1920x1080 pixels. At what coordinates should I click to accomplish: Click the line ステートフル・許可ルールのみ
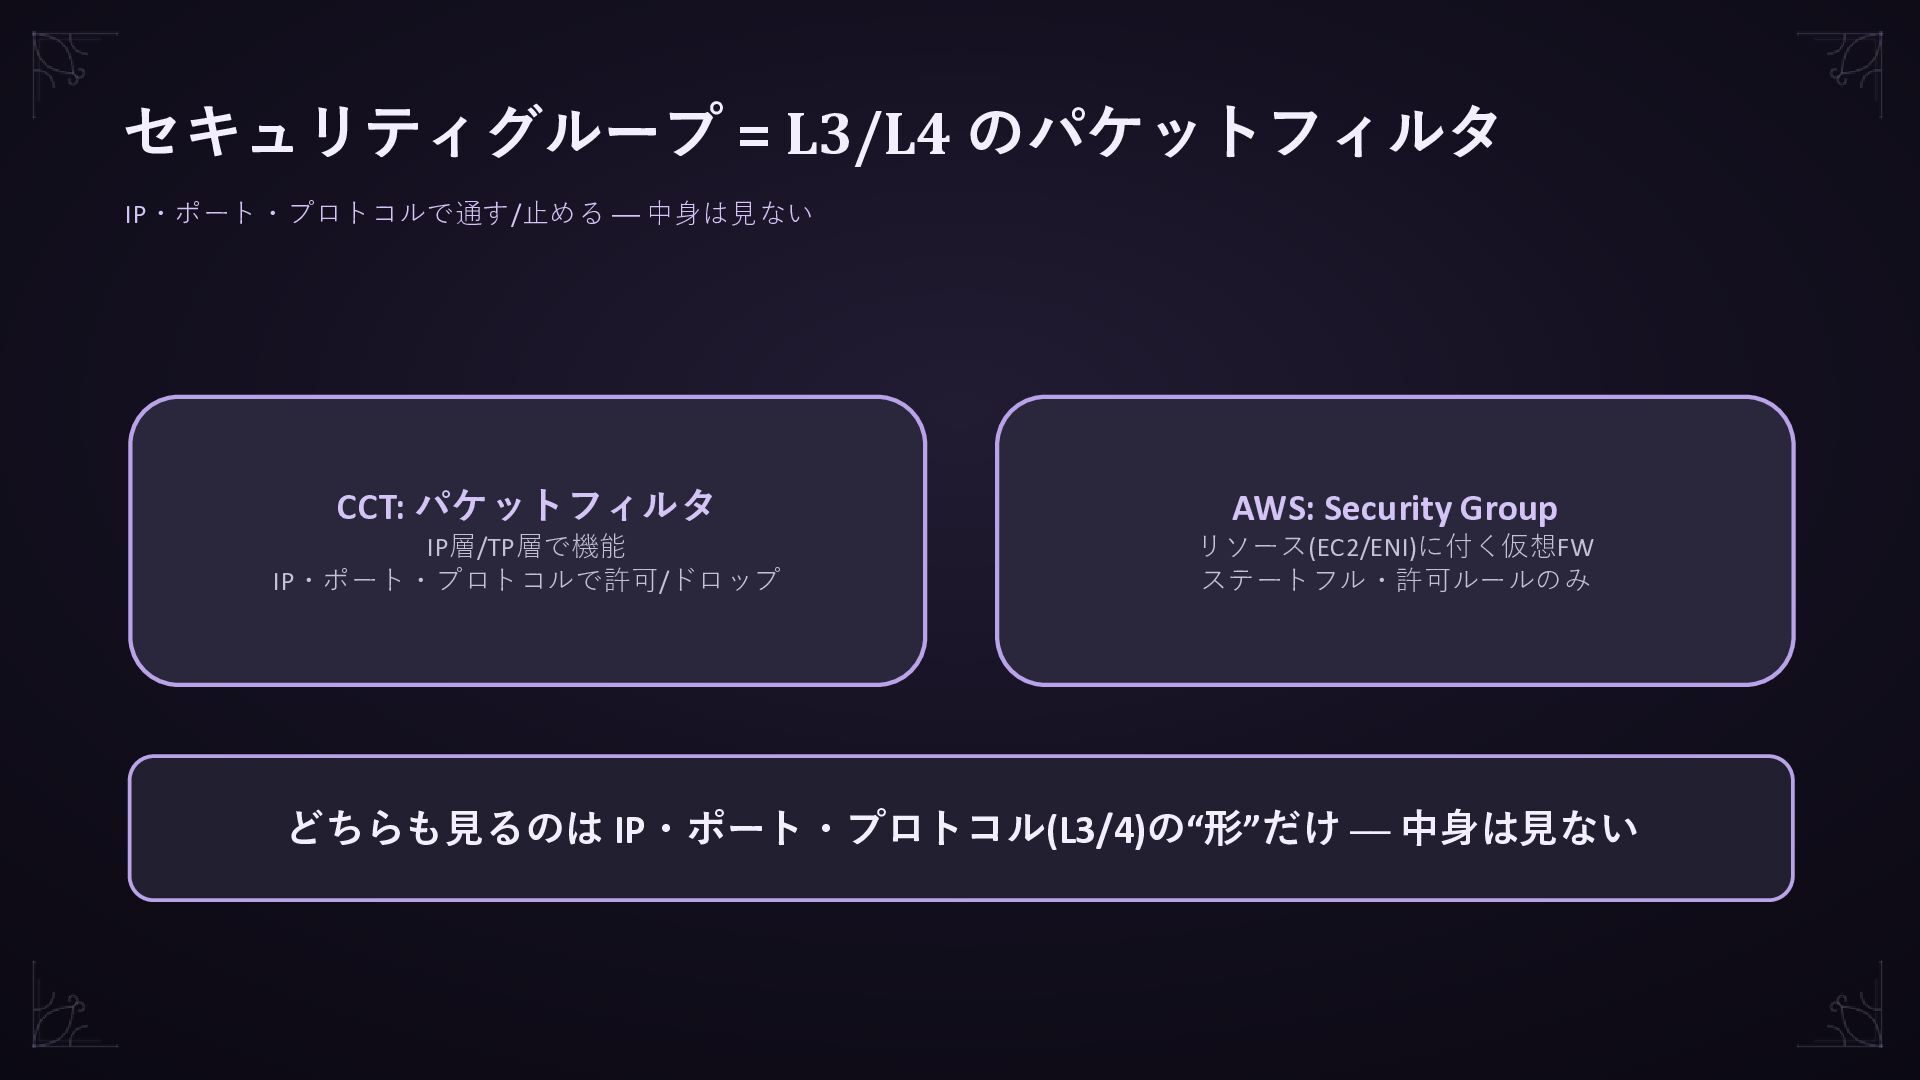click(1395, 580)
